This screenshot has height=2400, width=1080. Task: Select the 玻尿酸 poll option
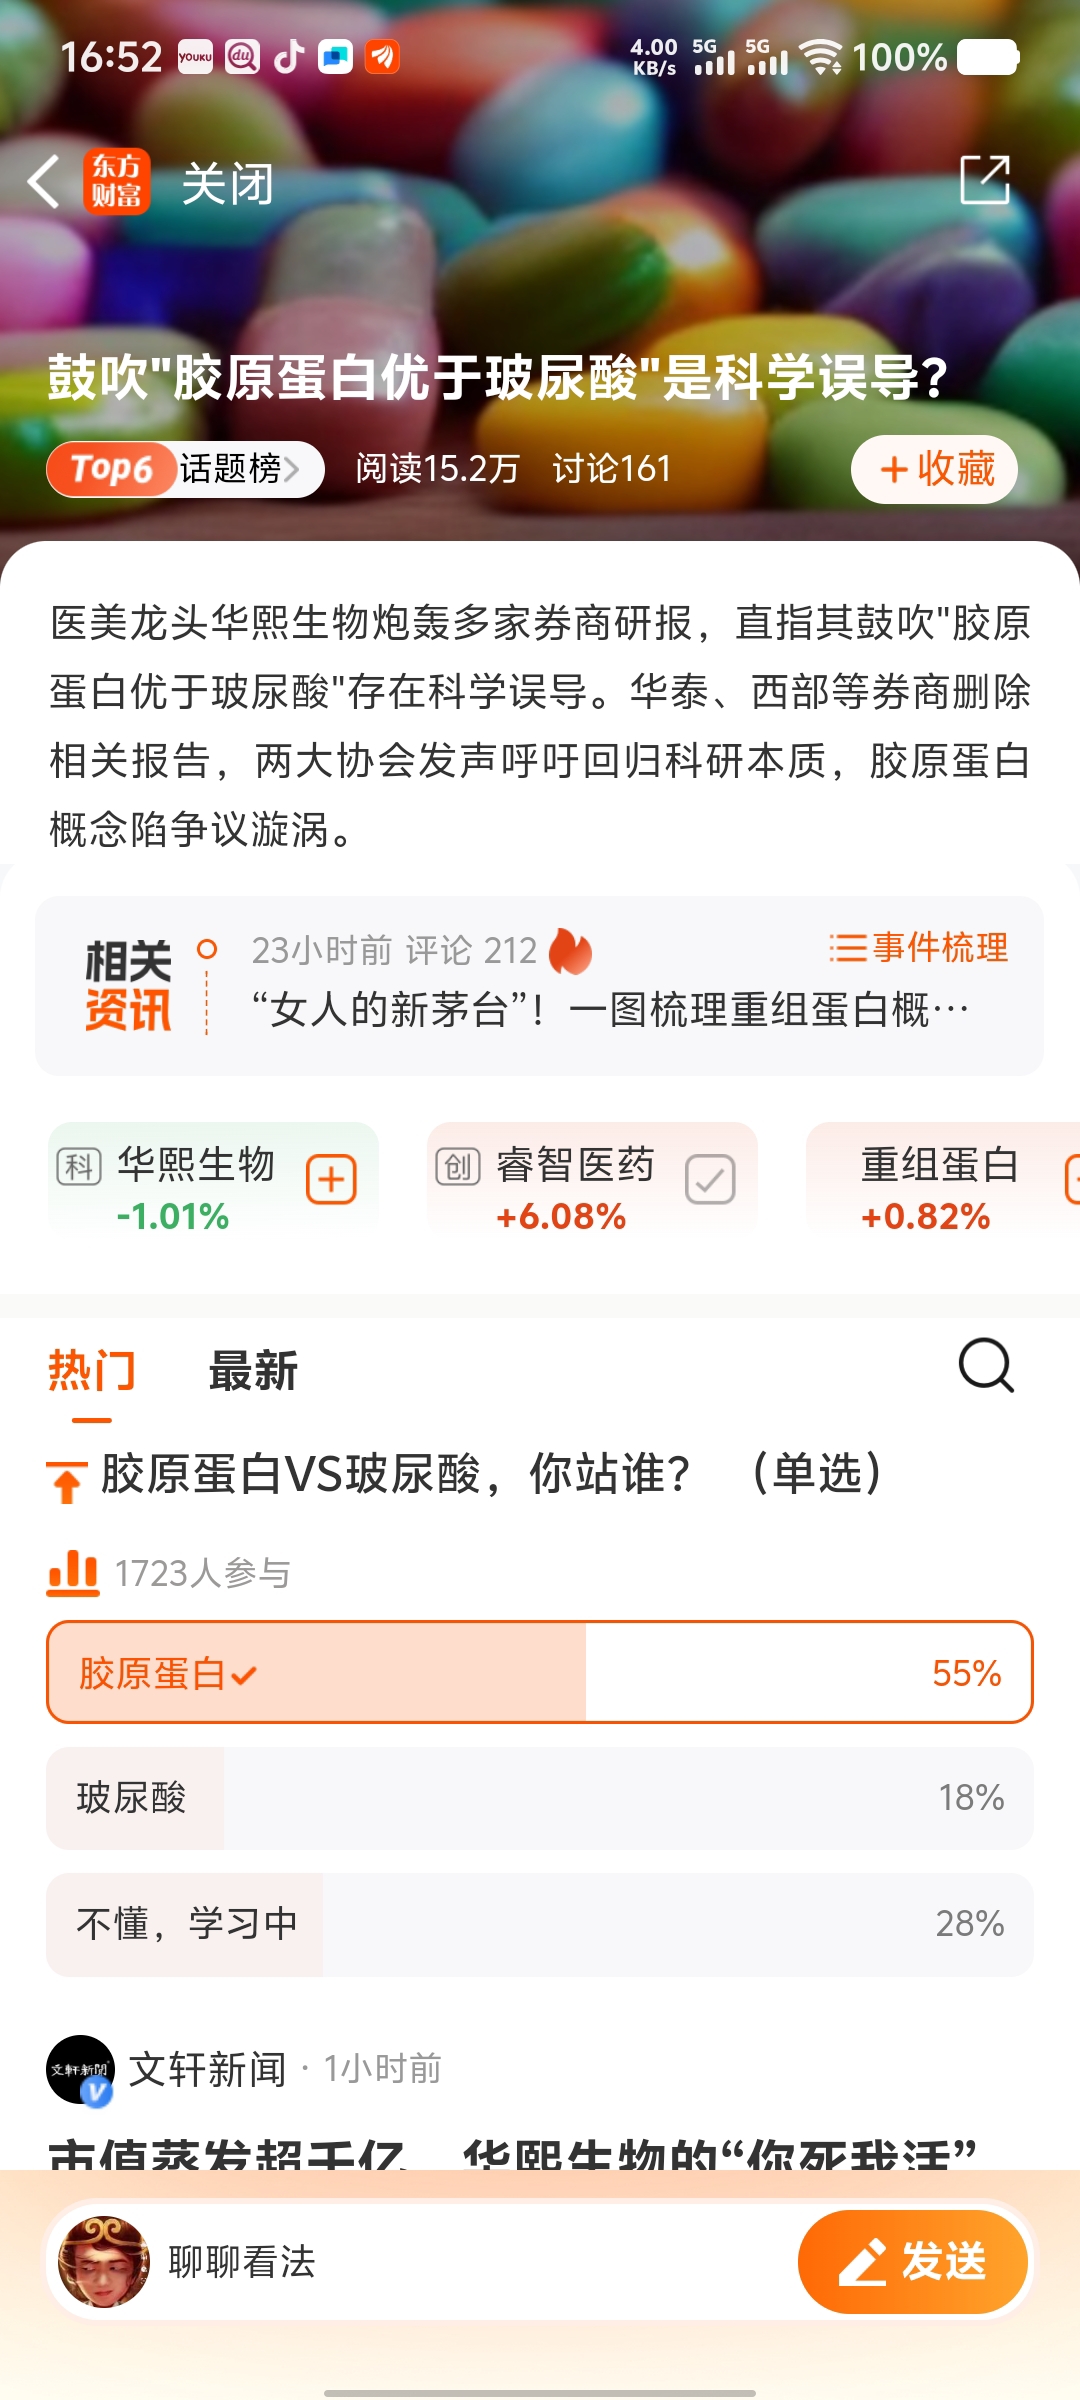[540, 1798]
